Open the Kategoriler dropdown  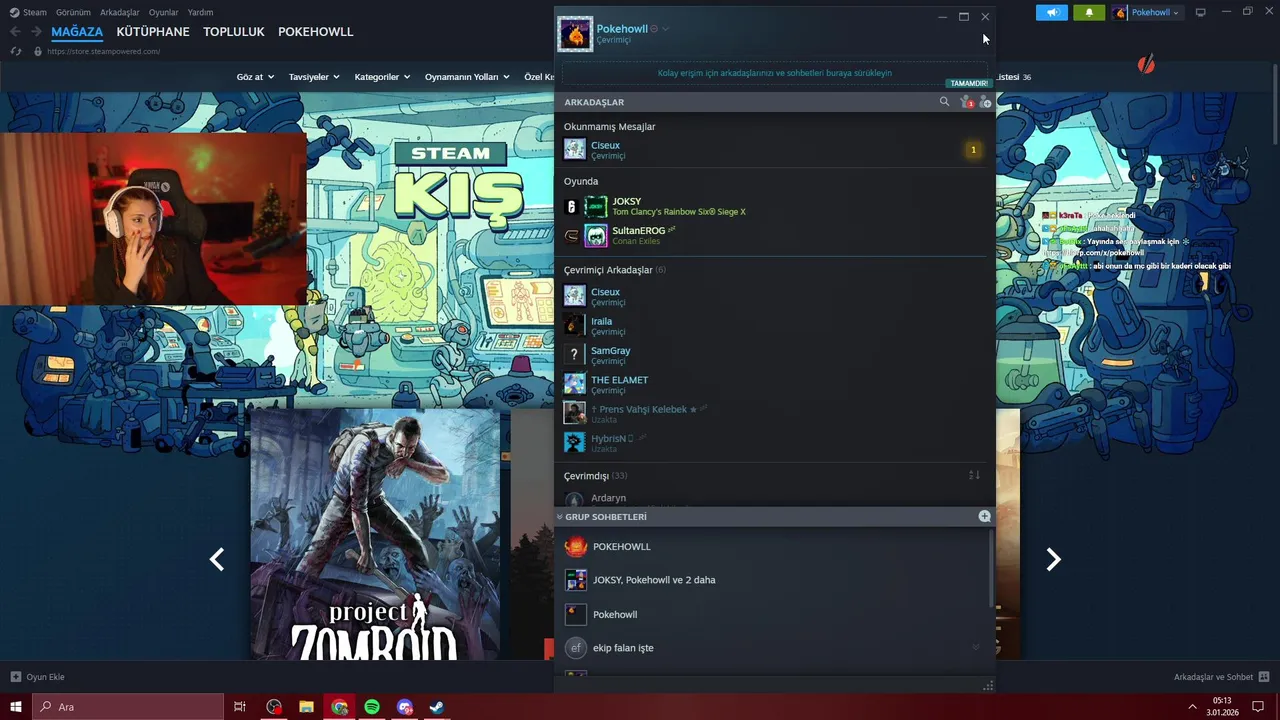click(x=382, y=77)
